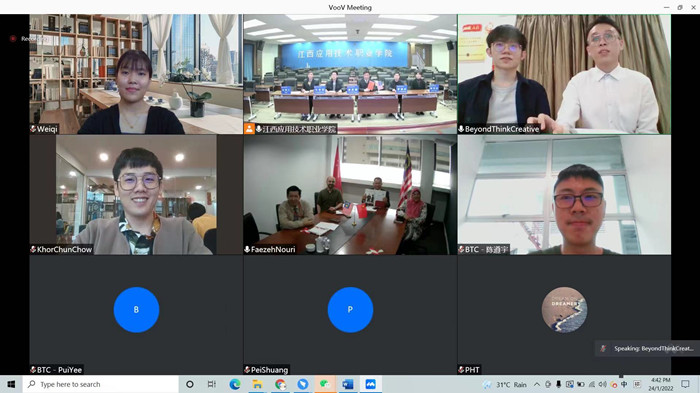Expand hidden system tray icons chevron

[x=537, y=384]
